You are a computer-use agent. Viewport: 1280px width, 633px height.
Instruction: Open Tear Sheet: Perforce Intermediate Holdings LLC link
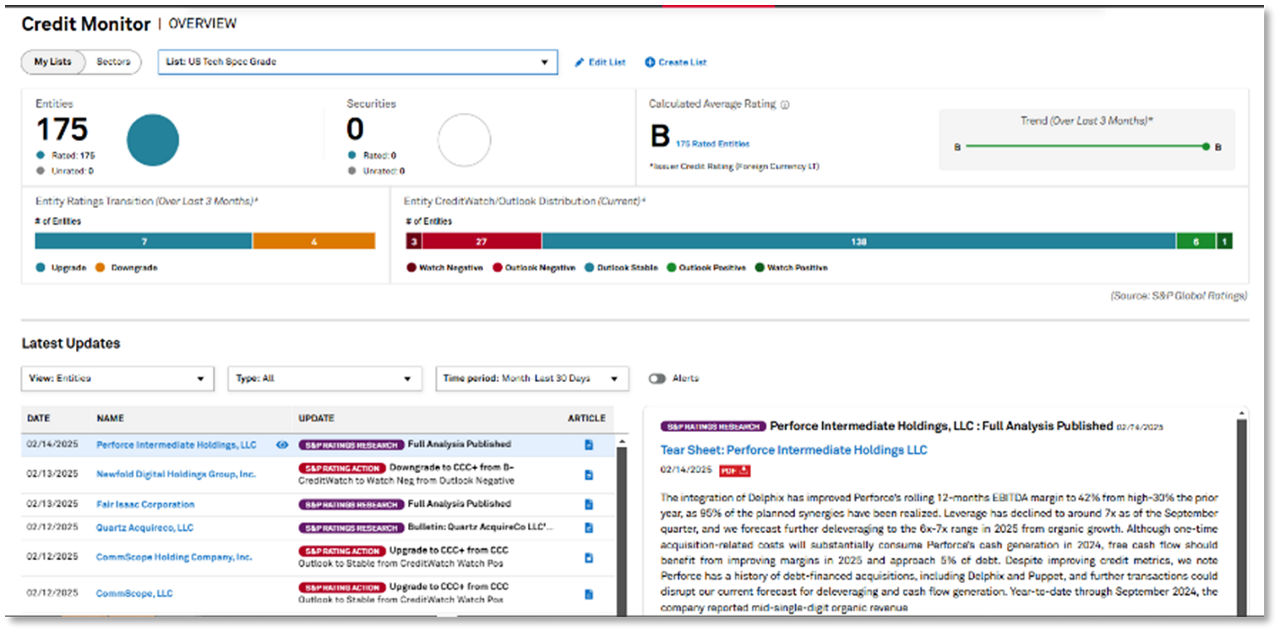794,450
